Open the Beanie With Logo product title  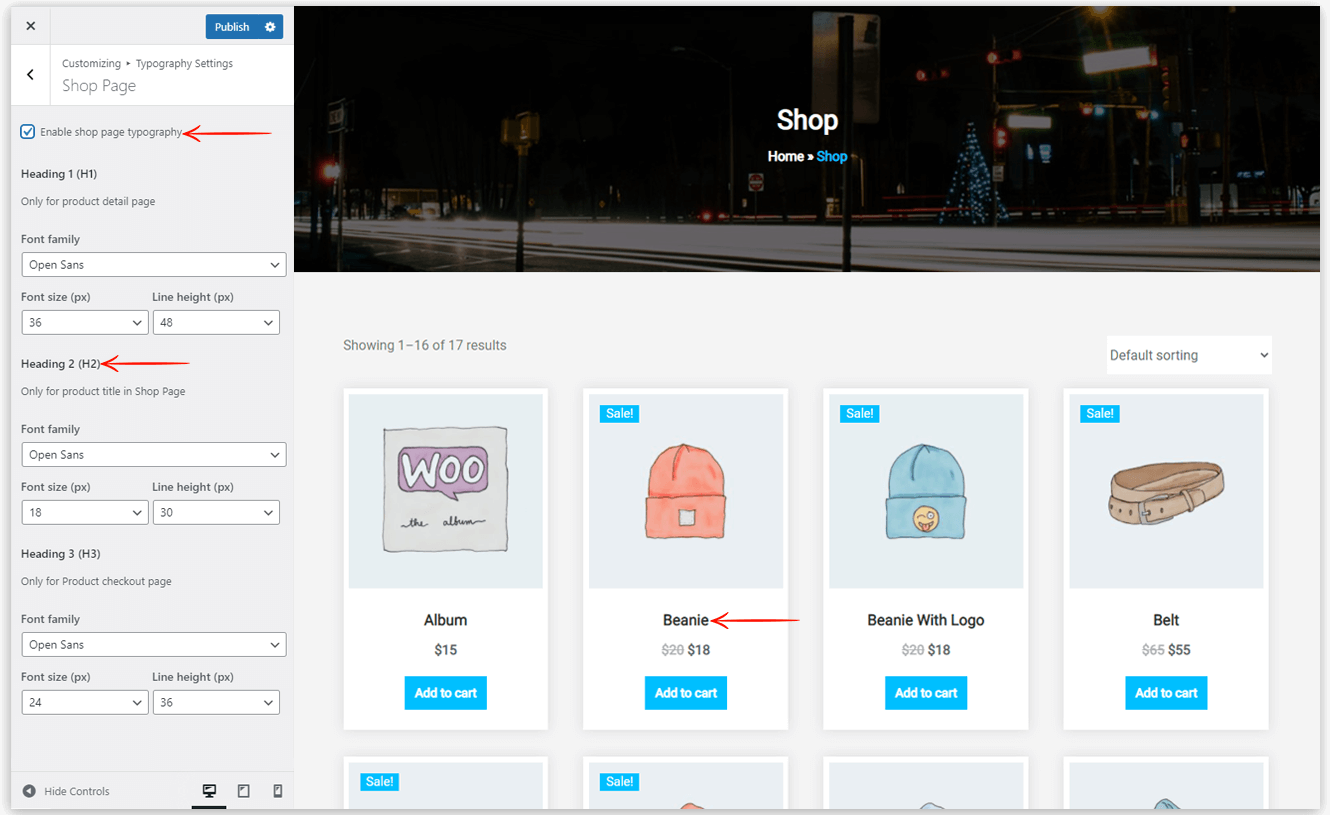tap(926, 620)
